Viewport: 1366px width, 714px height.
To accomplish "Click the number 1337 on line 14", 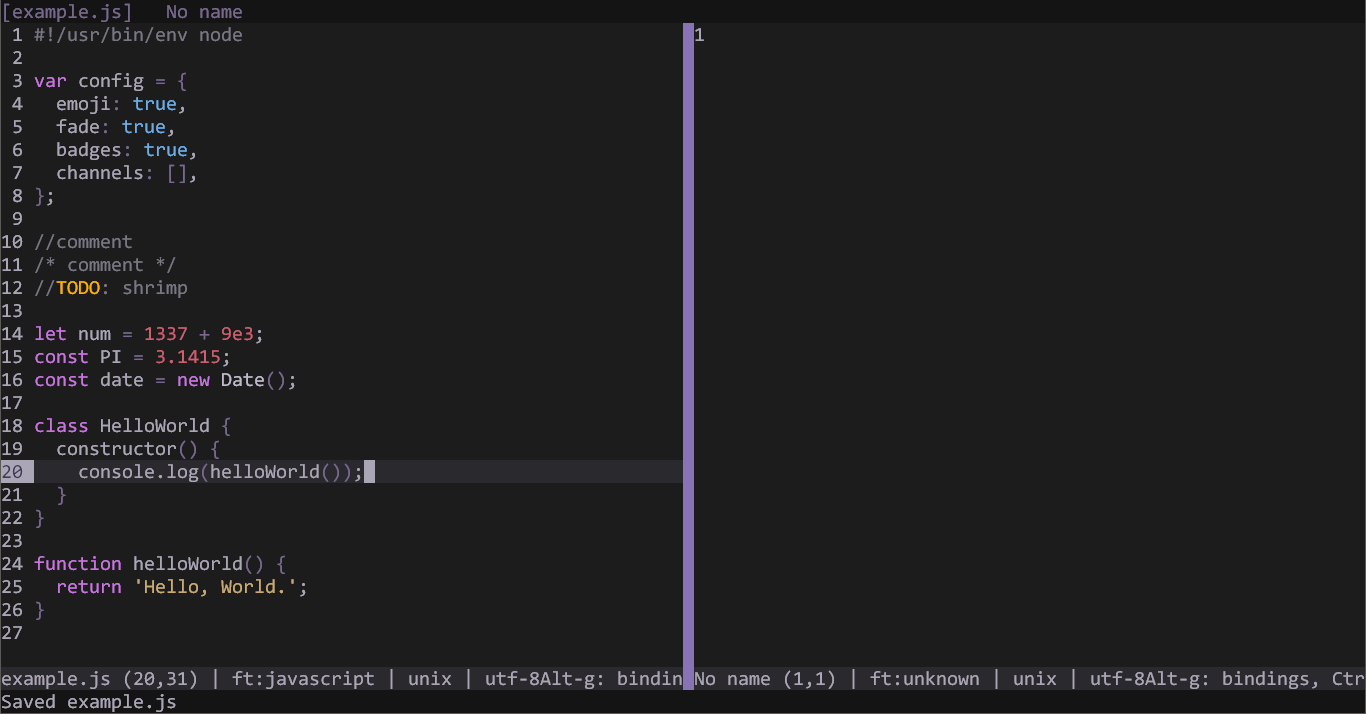I will click(x=166, y=334).
